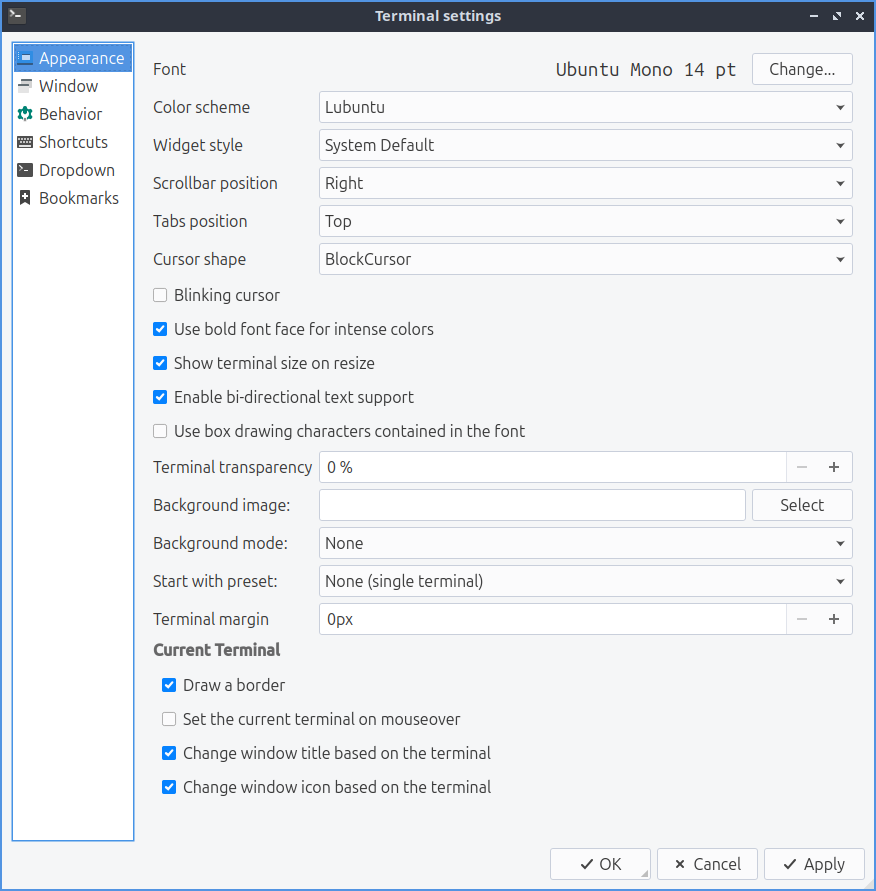Switch to the Shortcuts settings page
876x891 pixels.
coord(73,142)
